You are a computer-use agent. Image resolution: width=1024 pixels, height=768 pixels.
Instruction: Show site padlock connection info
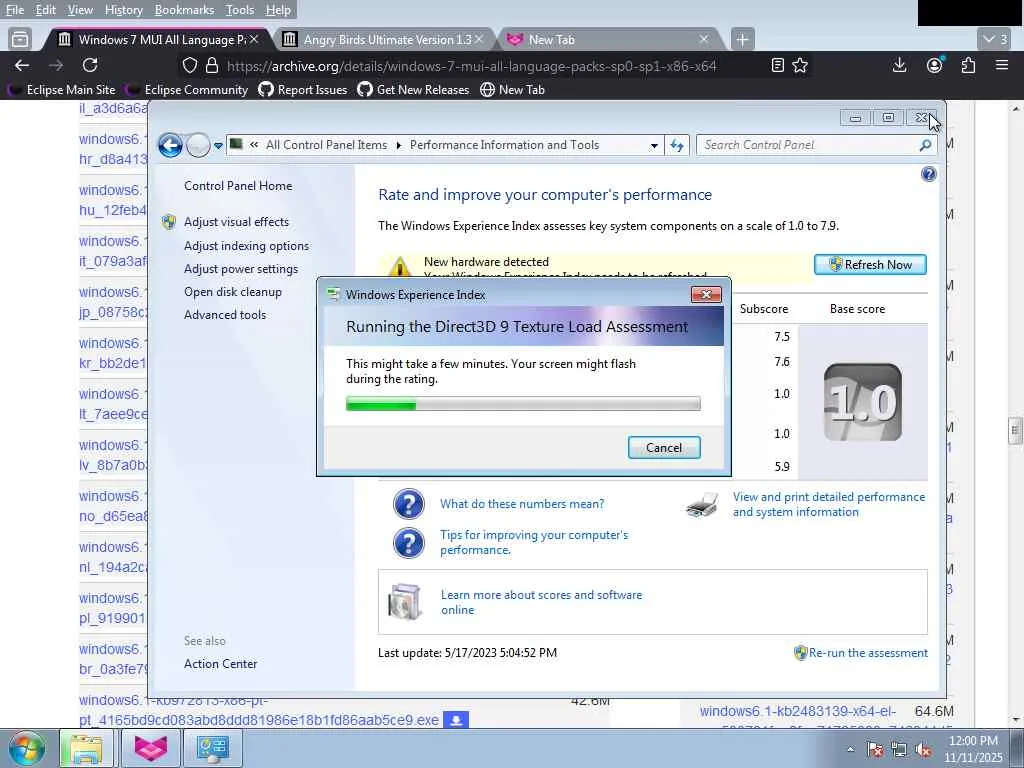point(212,65)
